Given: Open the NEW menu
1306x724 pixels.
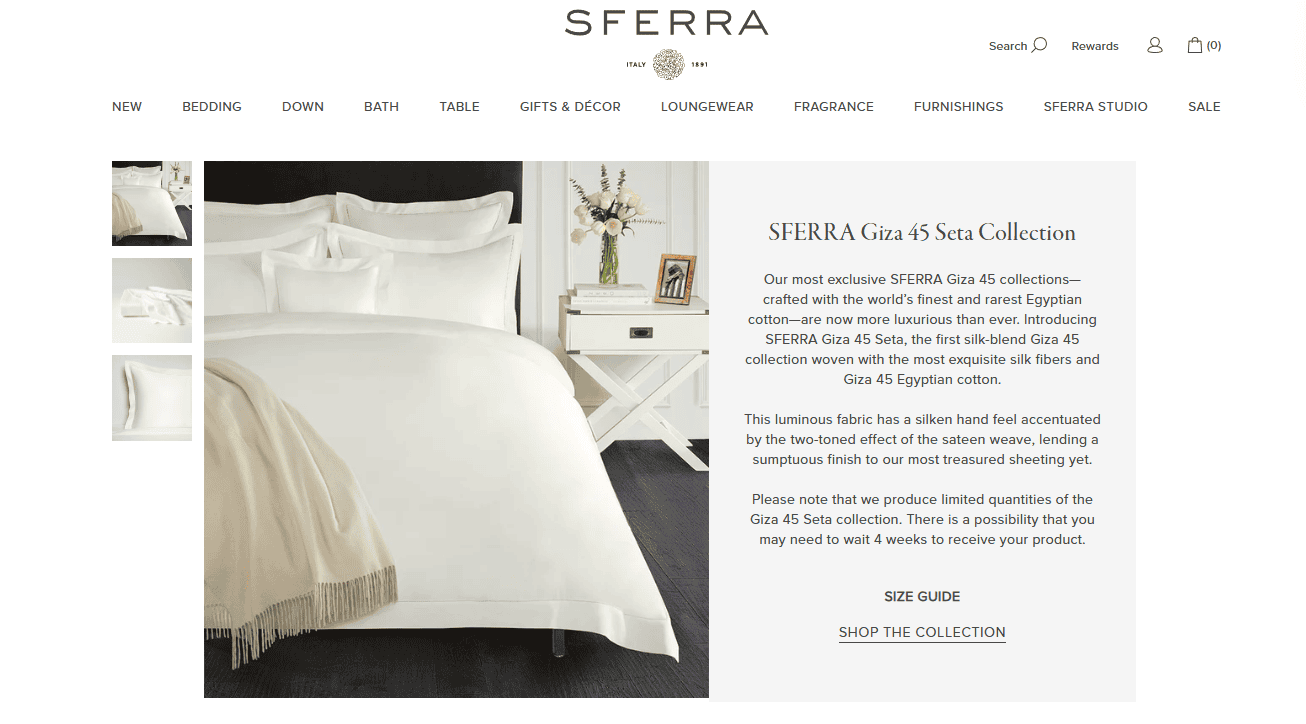Looking at the screenshot, I should click(x=127, y=107).
